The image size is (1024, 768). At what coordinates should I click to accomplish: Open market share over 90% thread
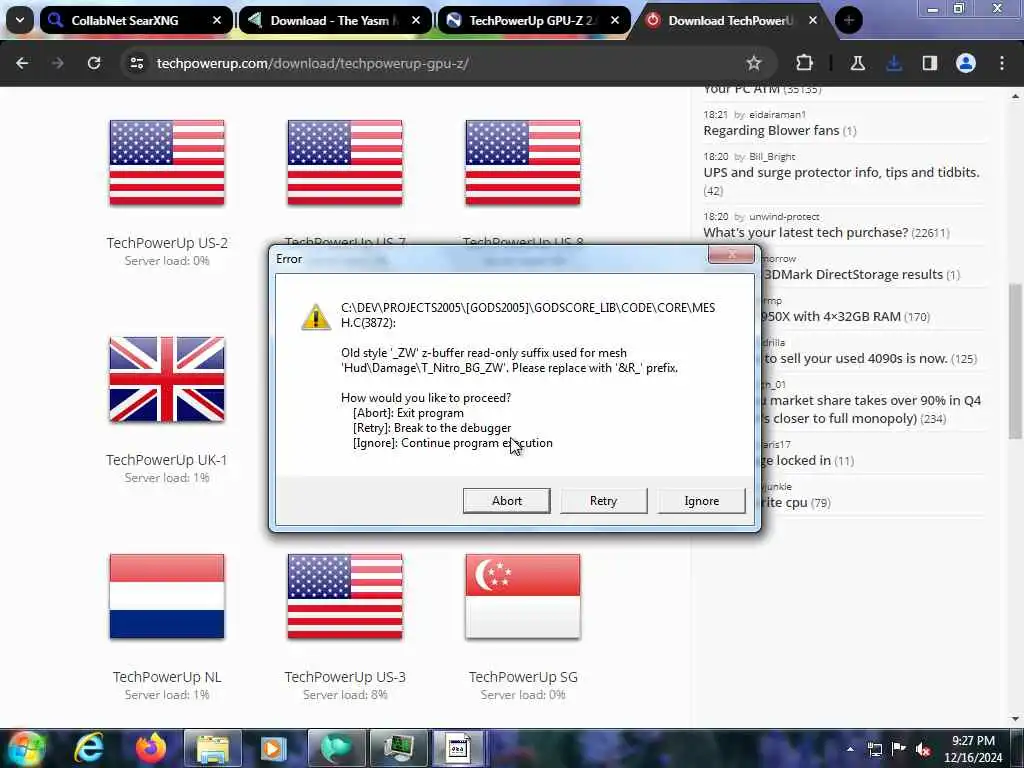click(871, 409)
